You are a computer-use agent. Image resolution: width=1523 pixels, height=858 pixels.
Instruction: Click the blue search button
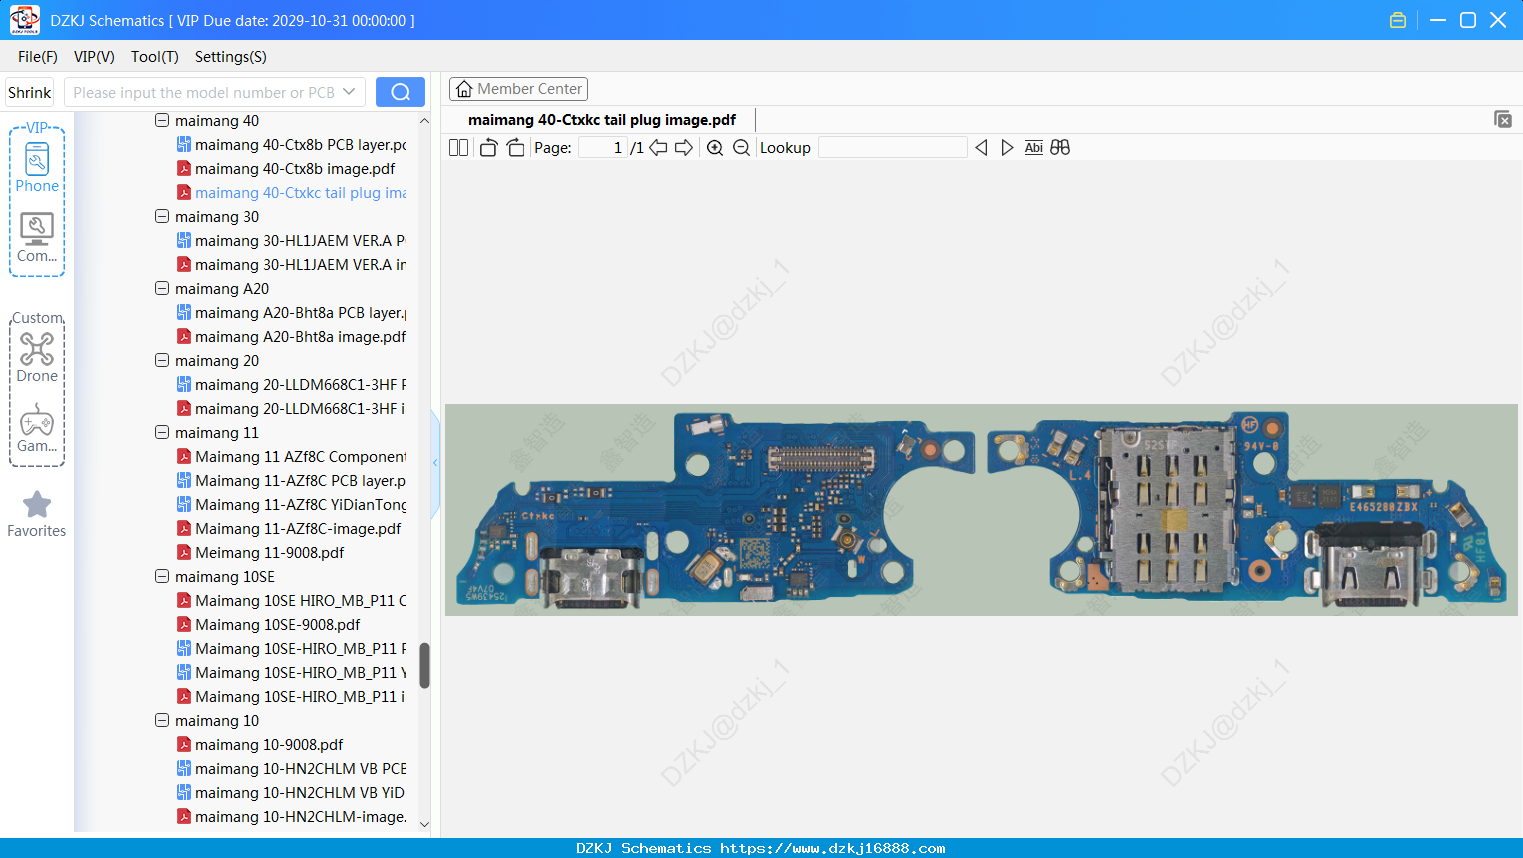(x=400, y=92)
